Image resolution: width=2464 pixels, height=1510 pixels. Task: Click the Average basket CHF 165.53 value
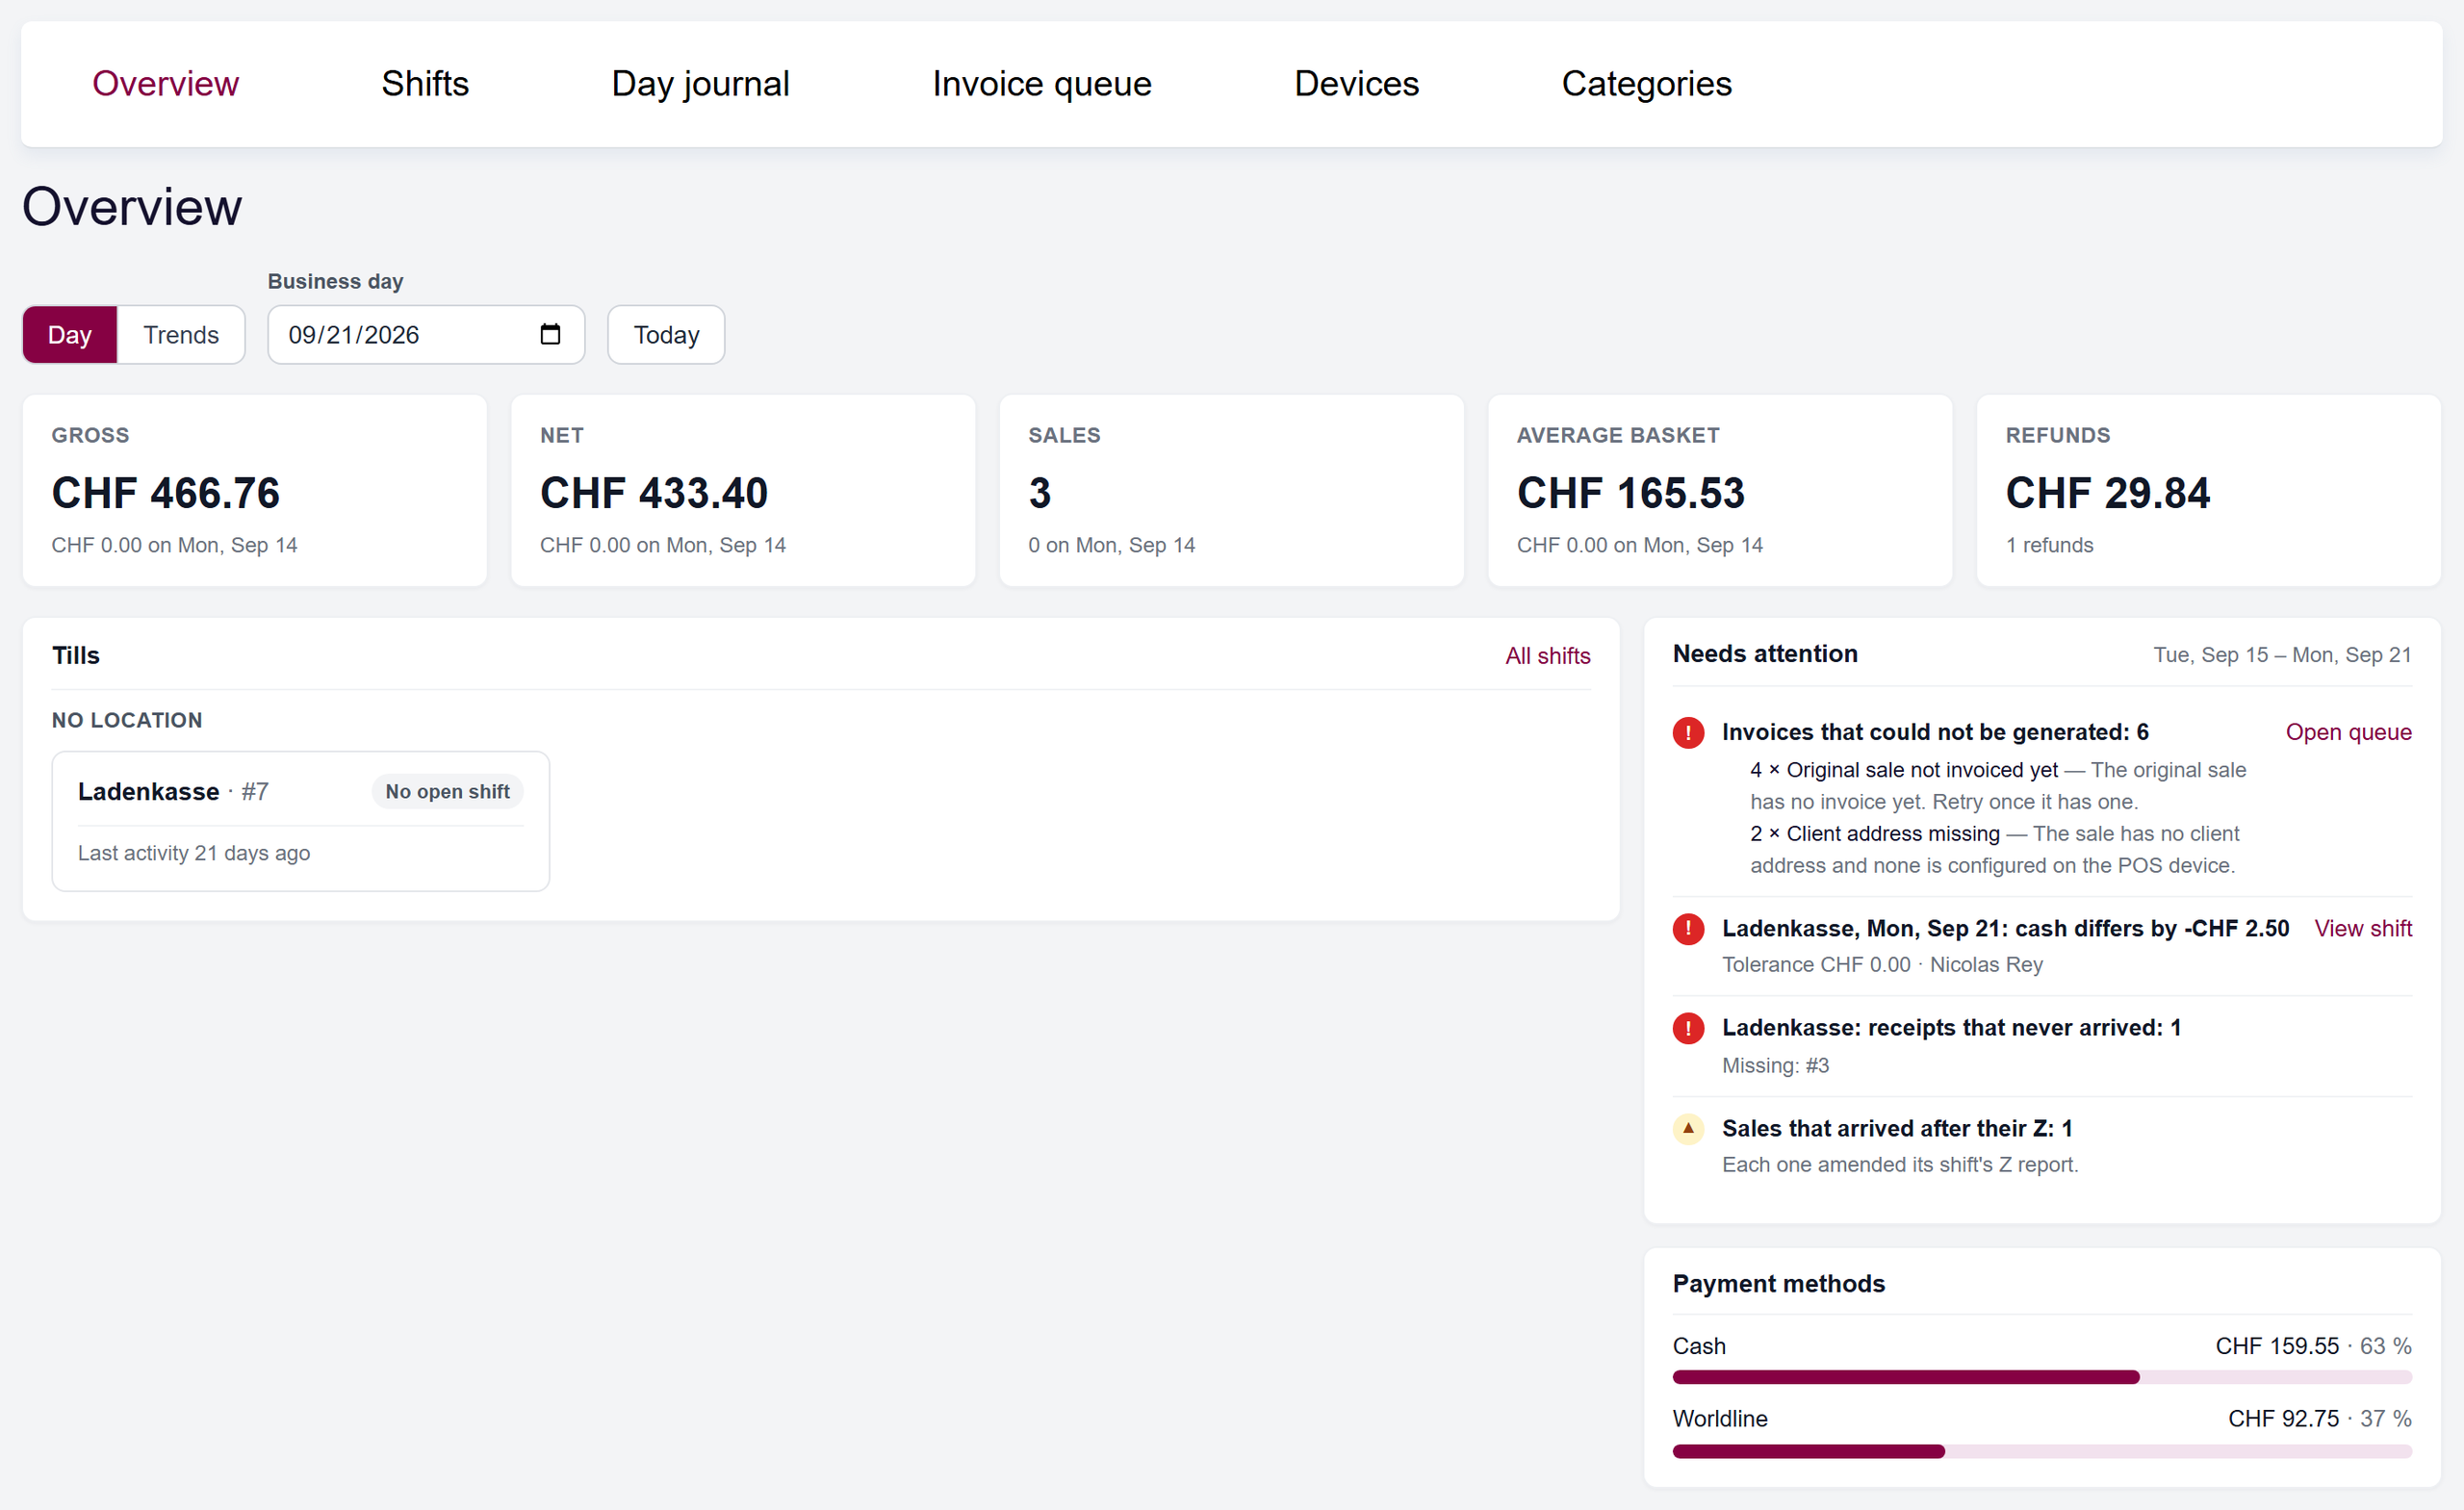pos(1631,493)
